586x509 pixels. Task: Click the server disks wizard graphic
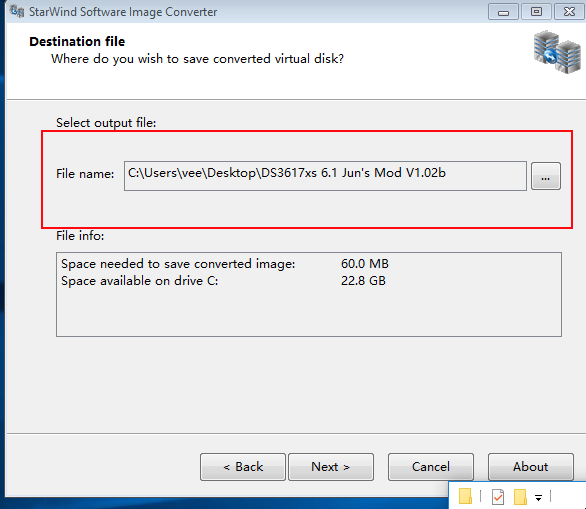(557, 52)
